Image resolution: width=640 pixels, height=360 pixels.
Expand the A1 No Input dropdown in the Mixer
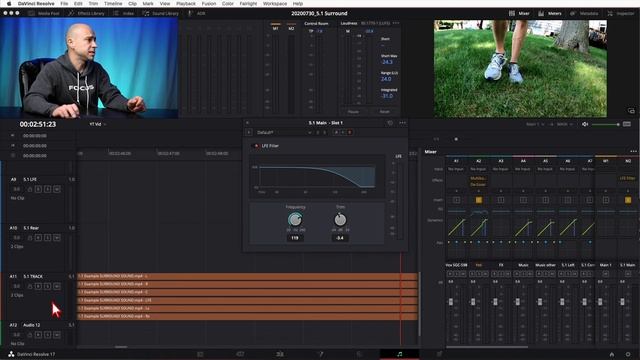tap(456, 169)
